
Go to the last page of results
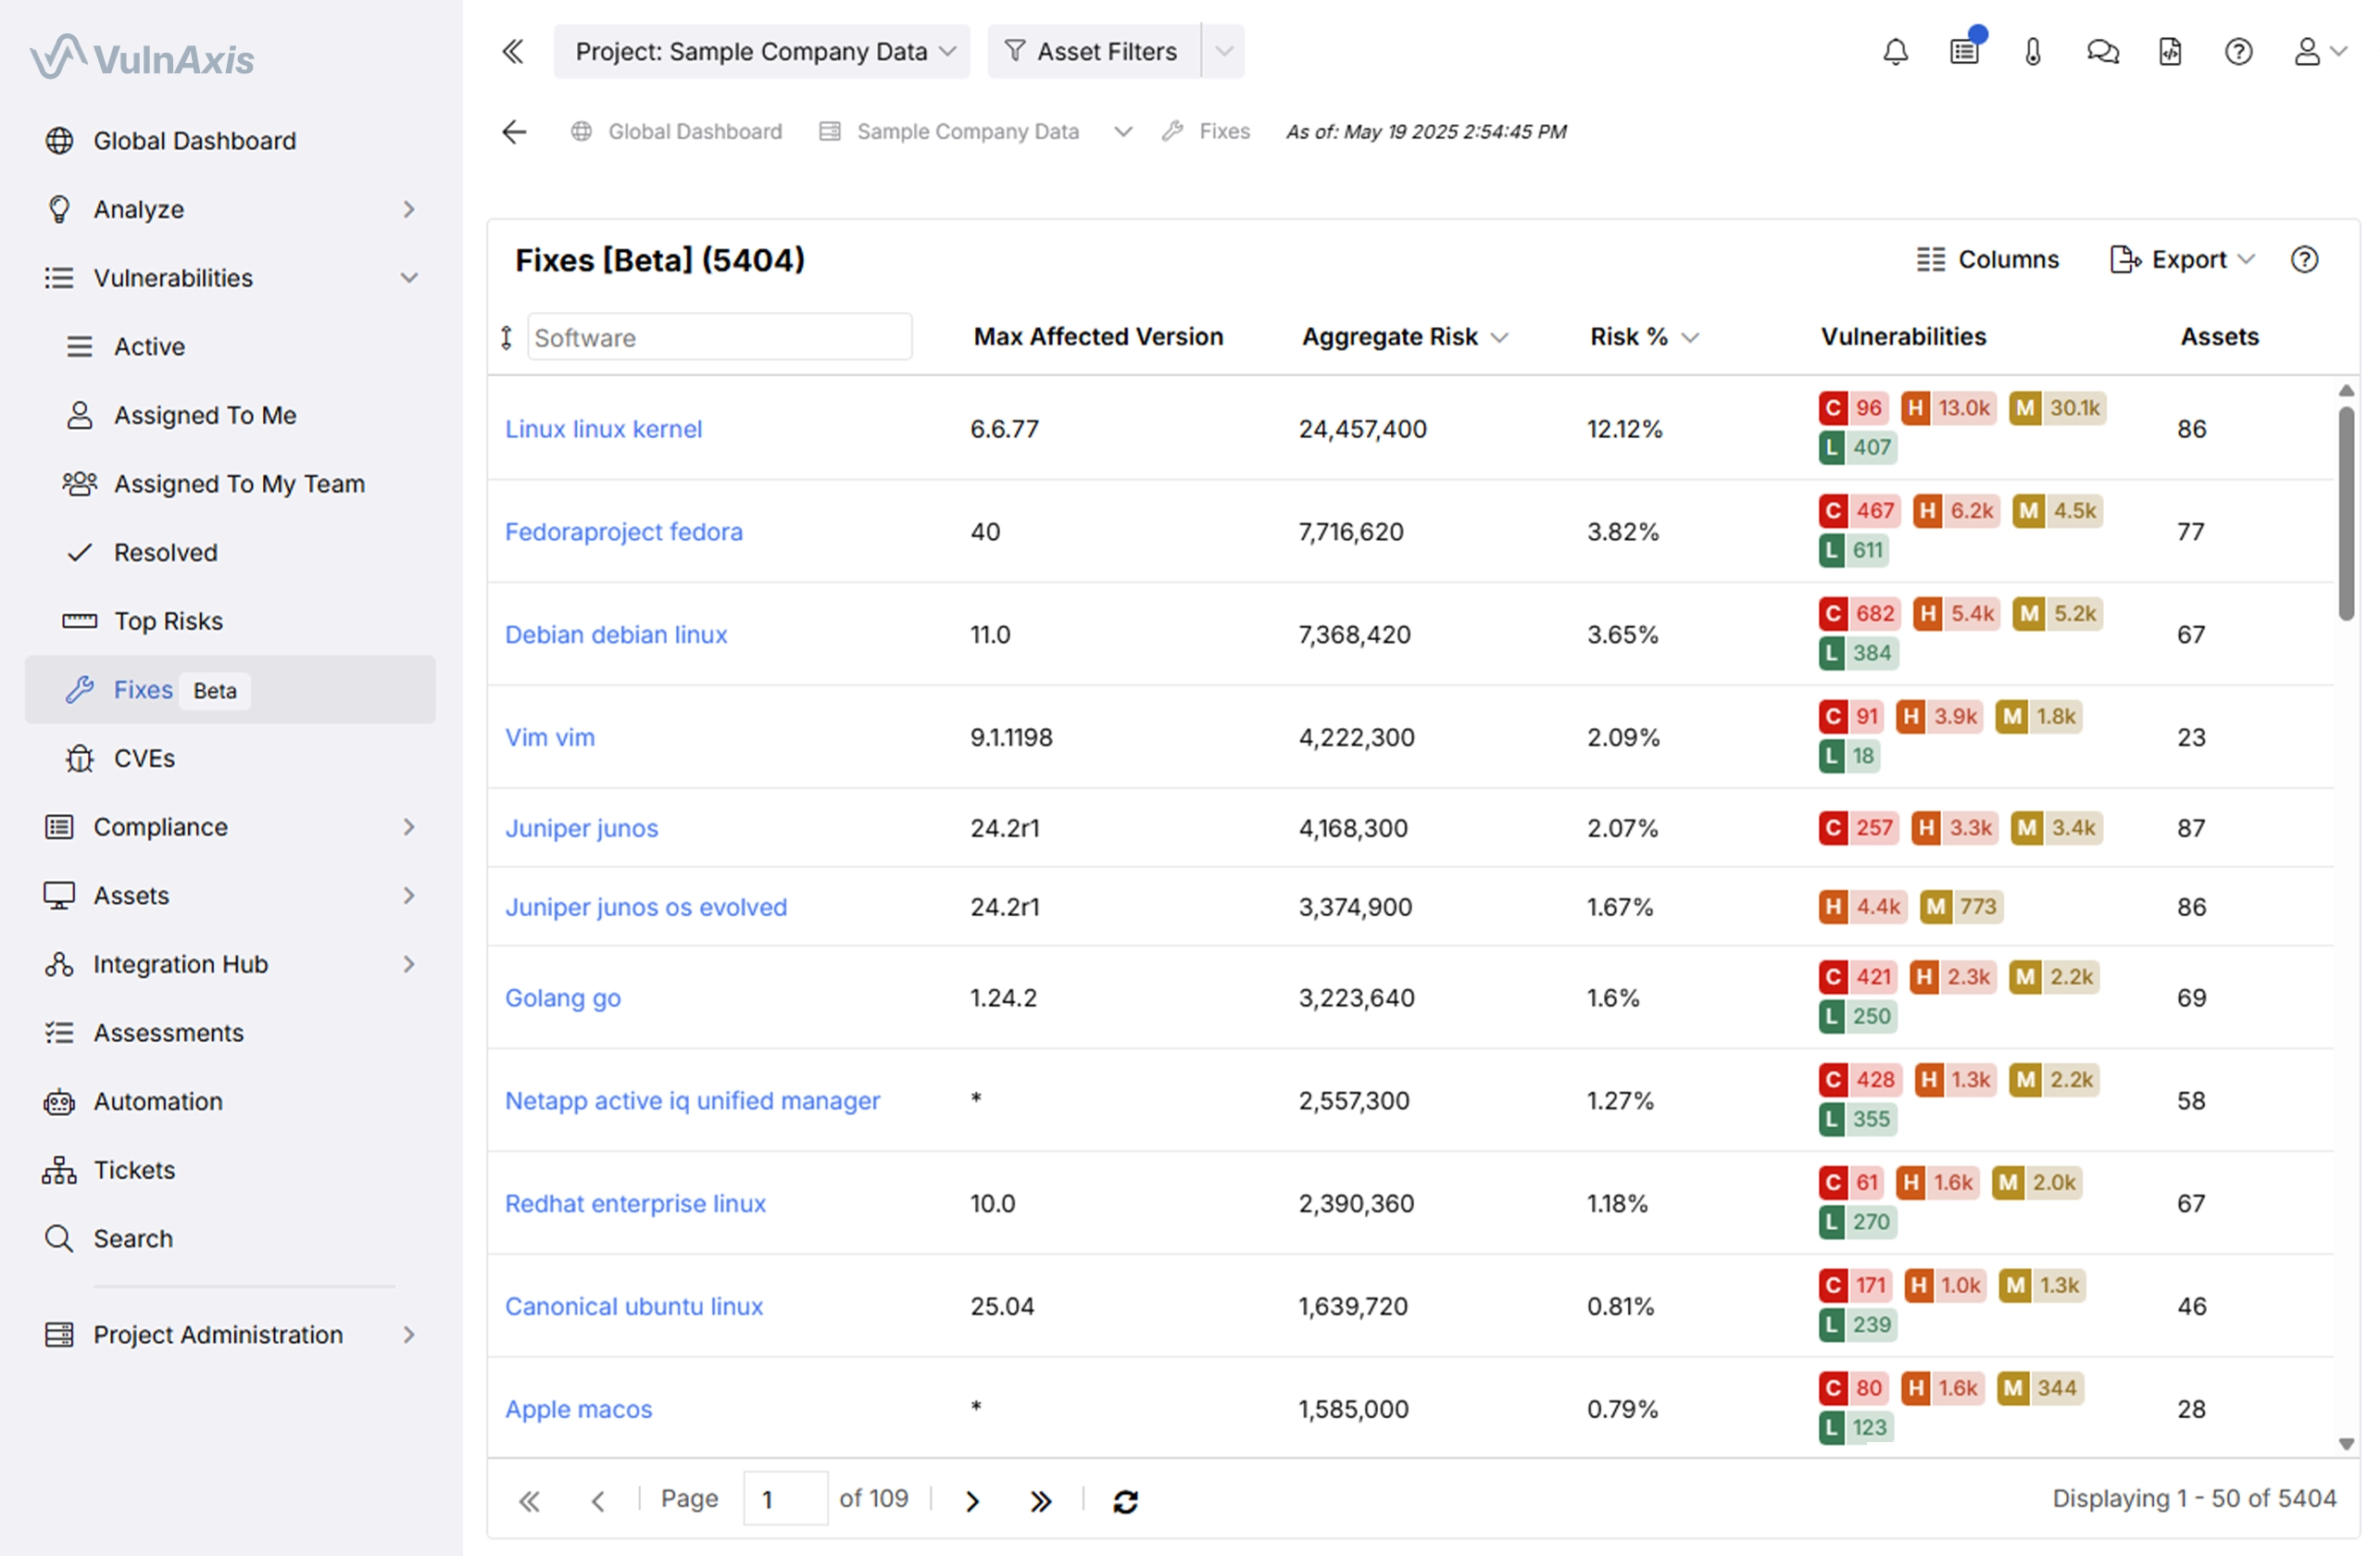(1040, 1500)
